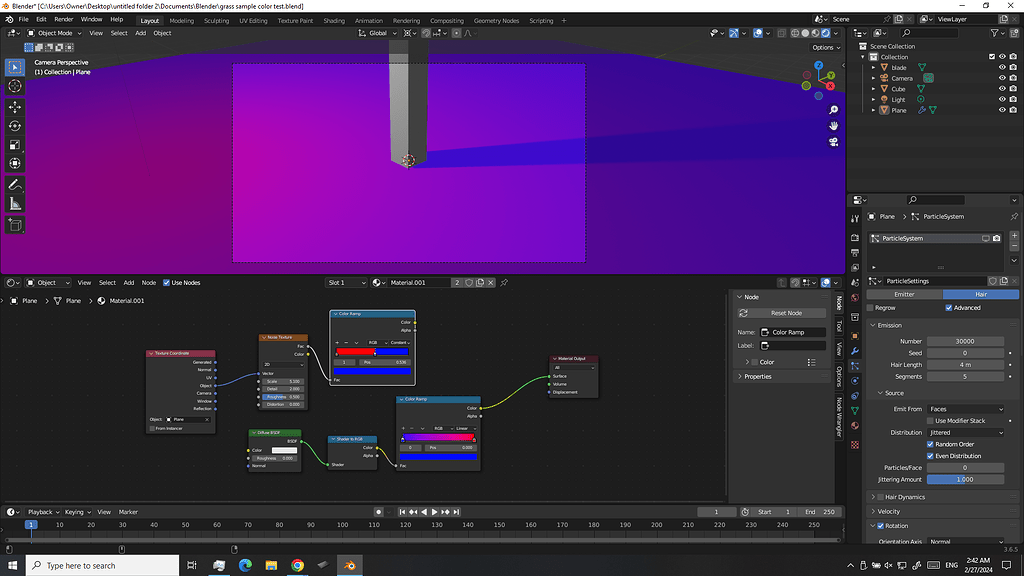Open Microsoft Edge from the taskbar

click(245, 565)
